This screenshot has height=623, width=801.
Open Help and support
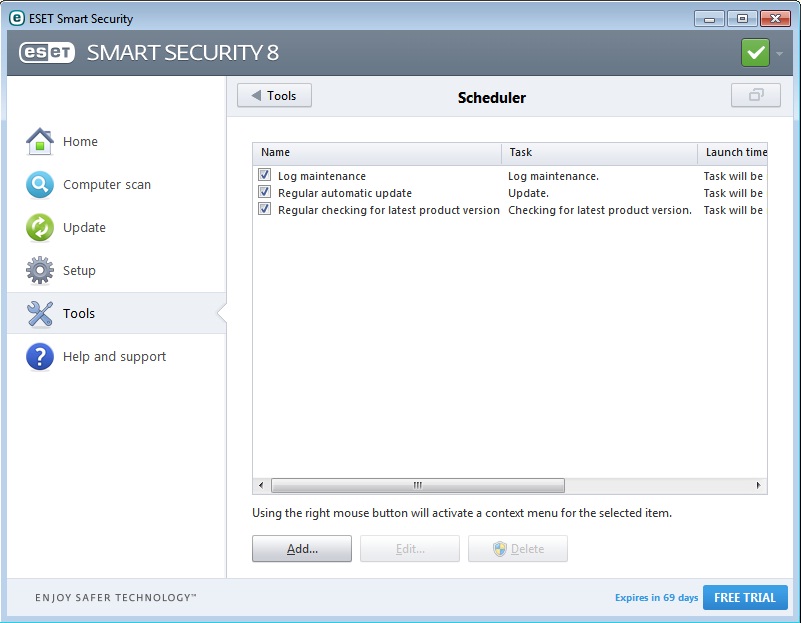point(116,356)
